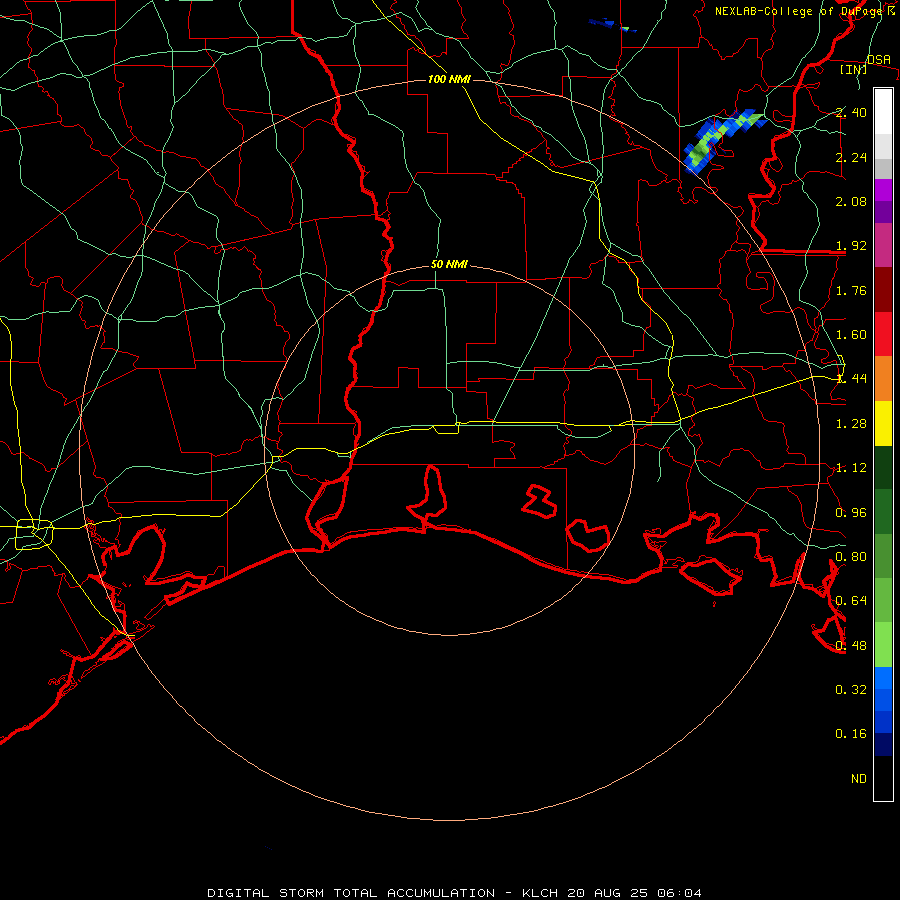Click the 2.40 legend value
The image size is (900, 900).
pos(851,112)
